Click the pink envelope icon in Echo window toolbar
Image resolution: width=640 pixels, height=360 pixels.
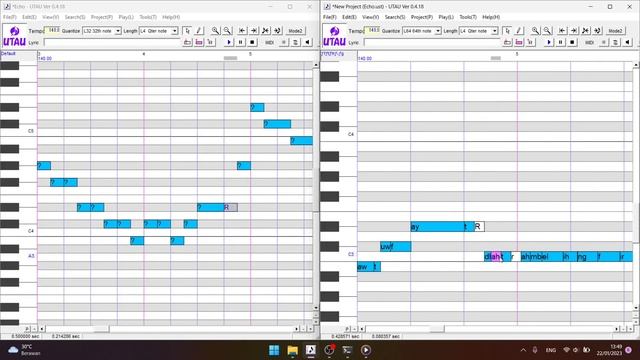(x=199, y=42)
